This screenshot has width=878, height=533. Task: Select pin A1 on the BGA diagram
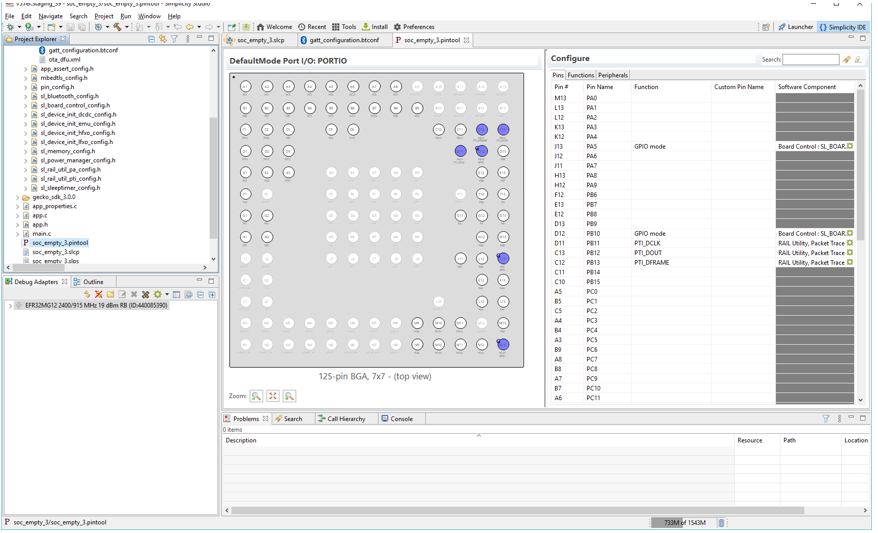pos(245,87)
